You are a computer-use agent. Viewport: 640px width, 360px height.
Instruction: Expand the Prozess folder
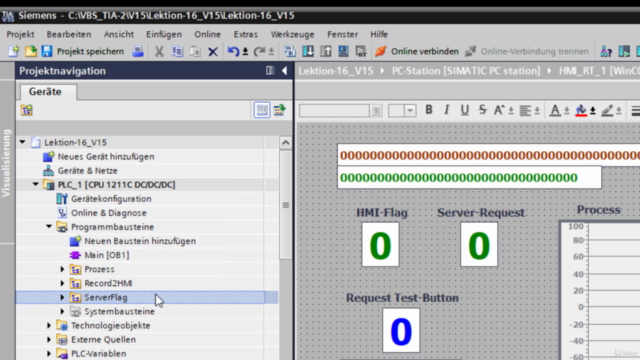click(62, 269)
